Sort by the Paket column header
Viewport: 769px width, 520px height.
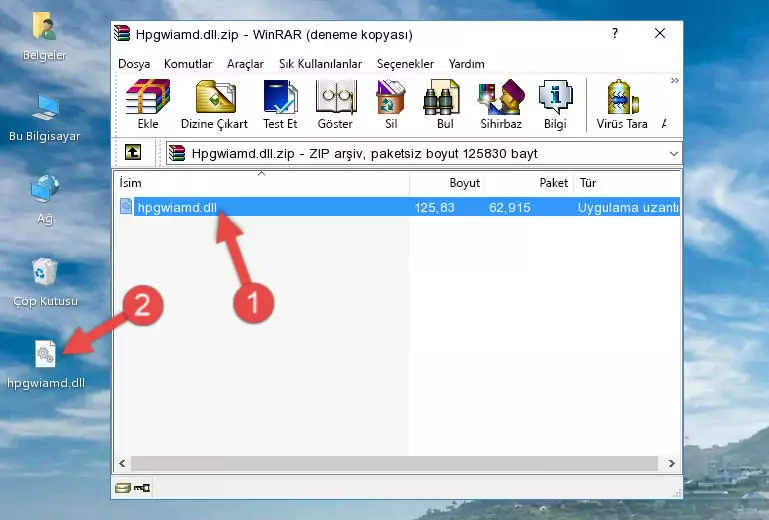[x=529, y=183]
